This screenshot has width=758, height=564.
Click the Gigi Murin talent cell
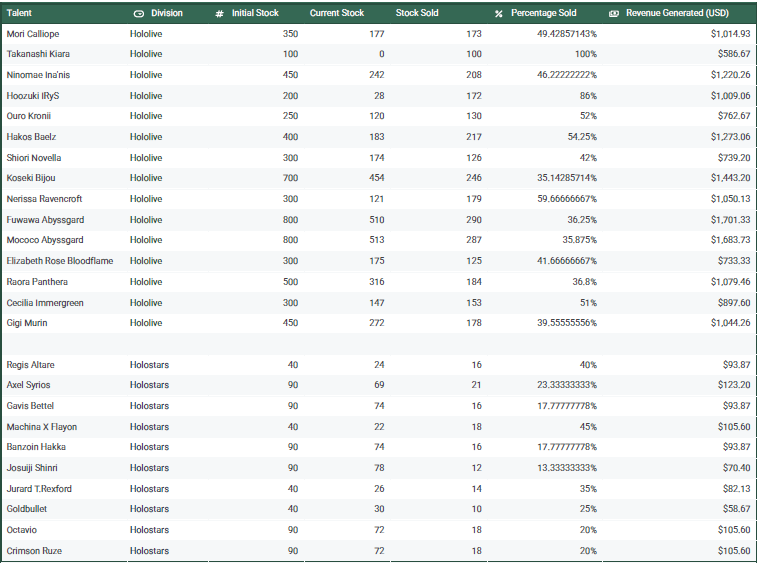27,323
